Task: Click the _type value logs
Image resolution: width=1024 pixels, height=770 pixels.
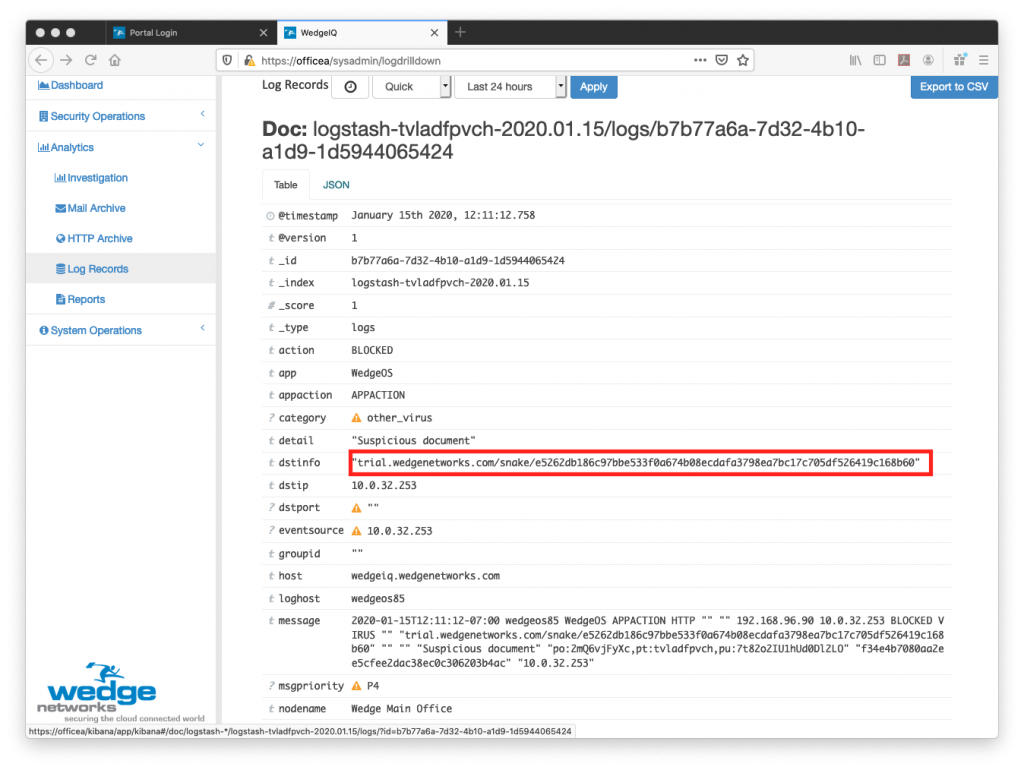Action: (363, 328)
